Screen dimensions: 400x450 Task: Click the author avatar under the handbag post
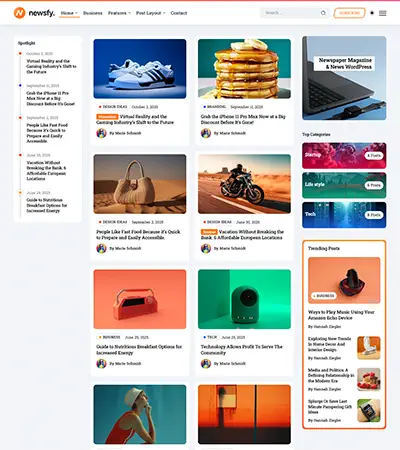(101, 248)
